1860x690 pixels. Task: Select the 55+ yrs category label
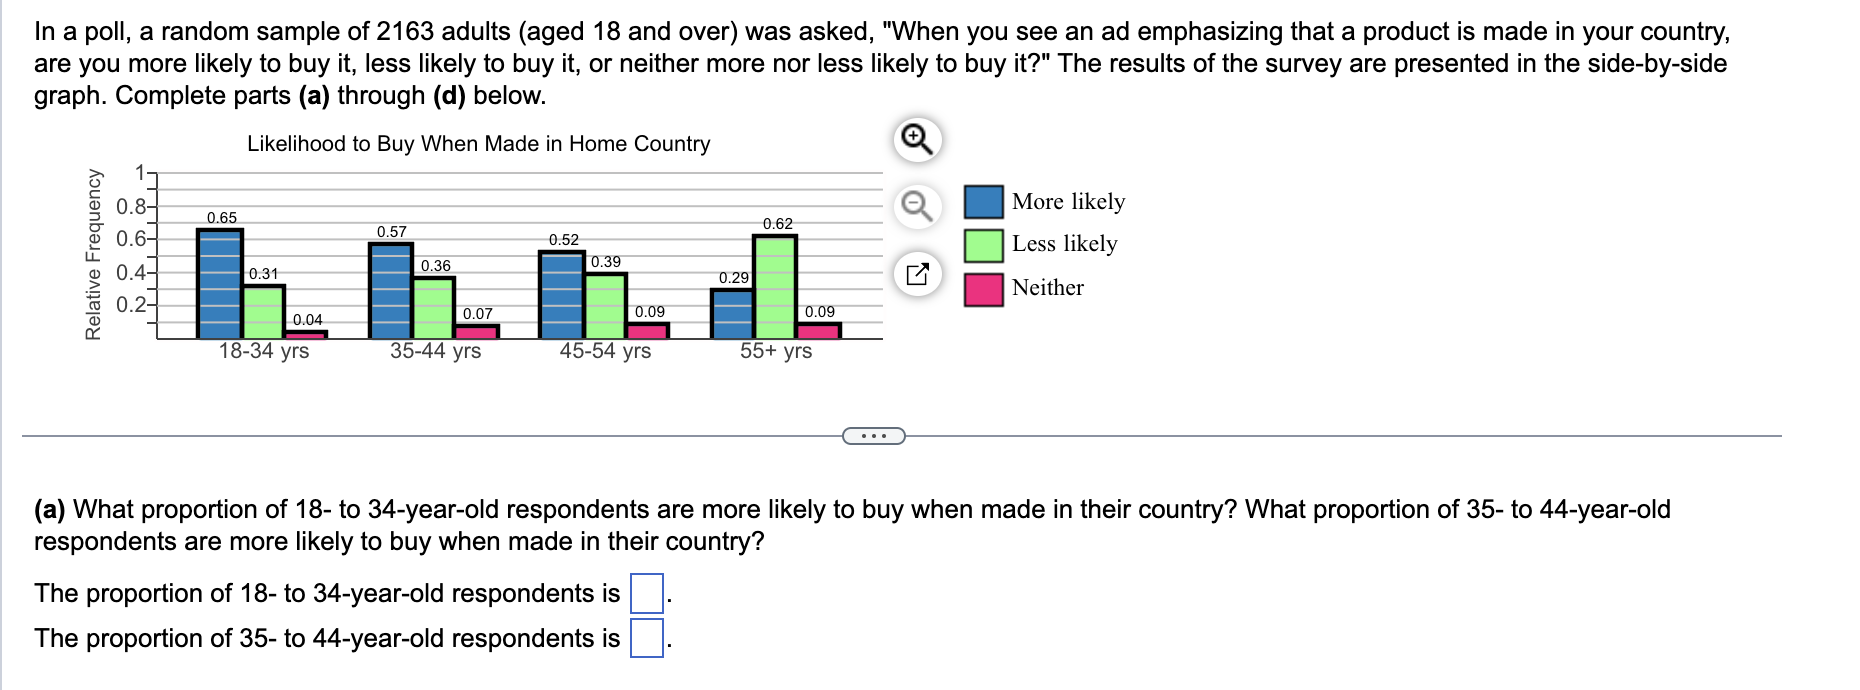tap(778, 351)
